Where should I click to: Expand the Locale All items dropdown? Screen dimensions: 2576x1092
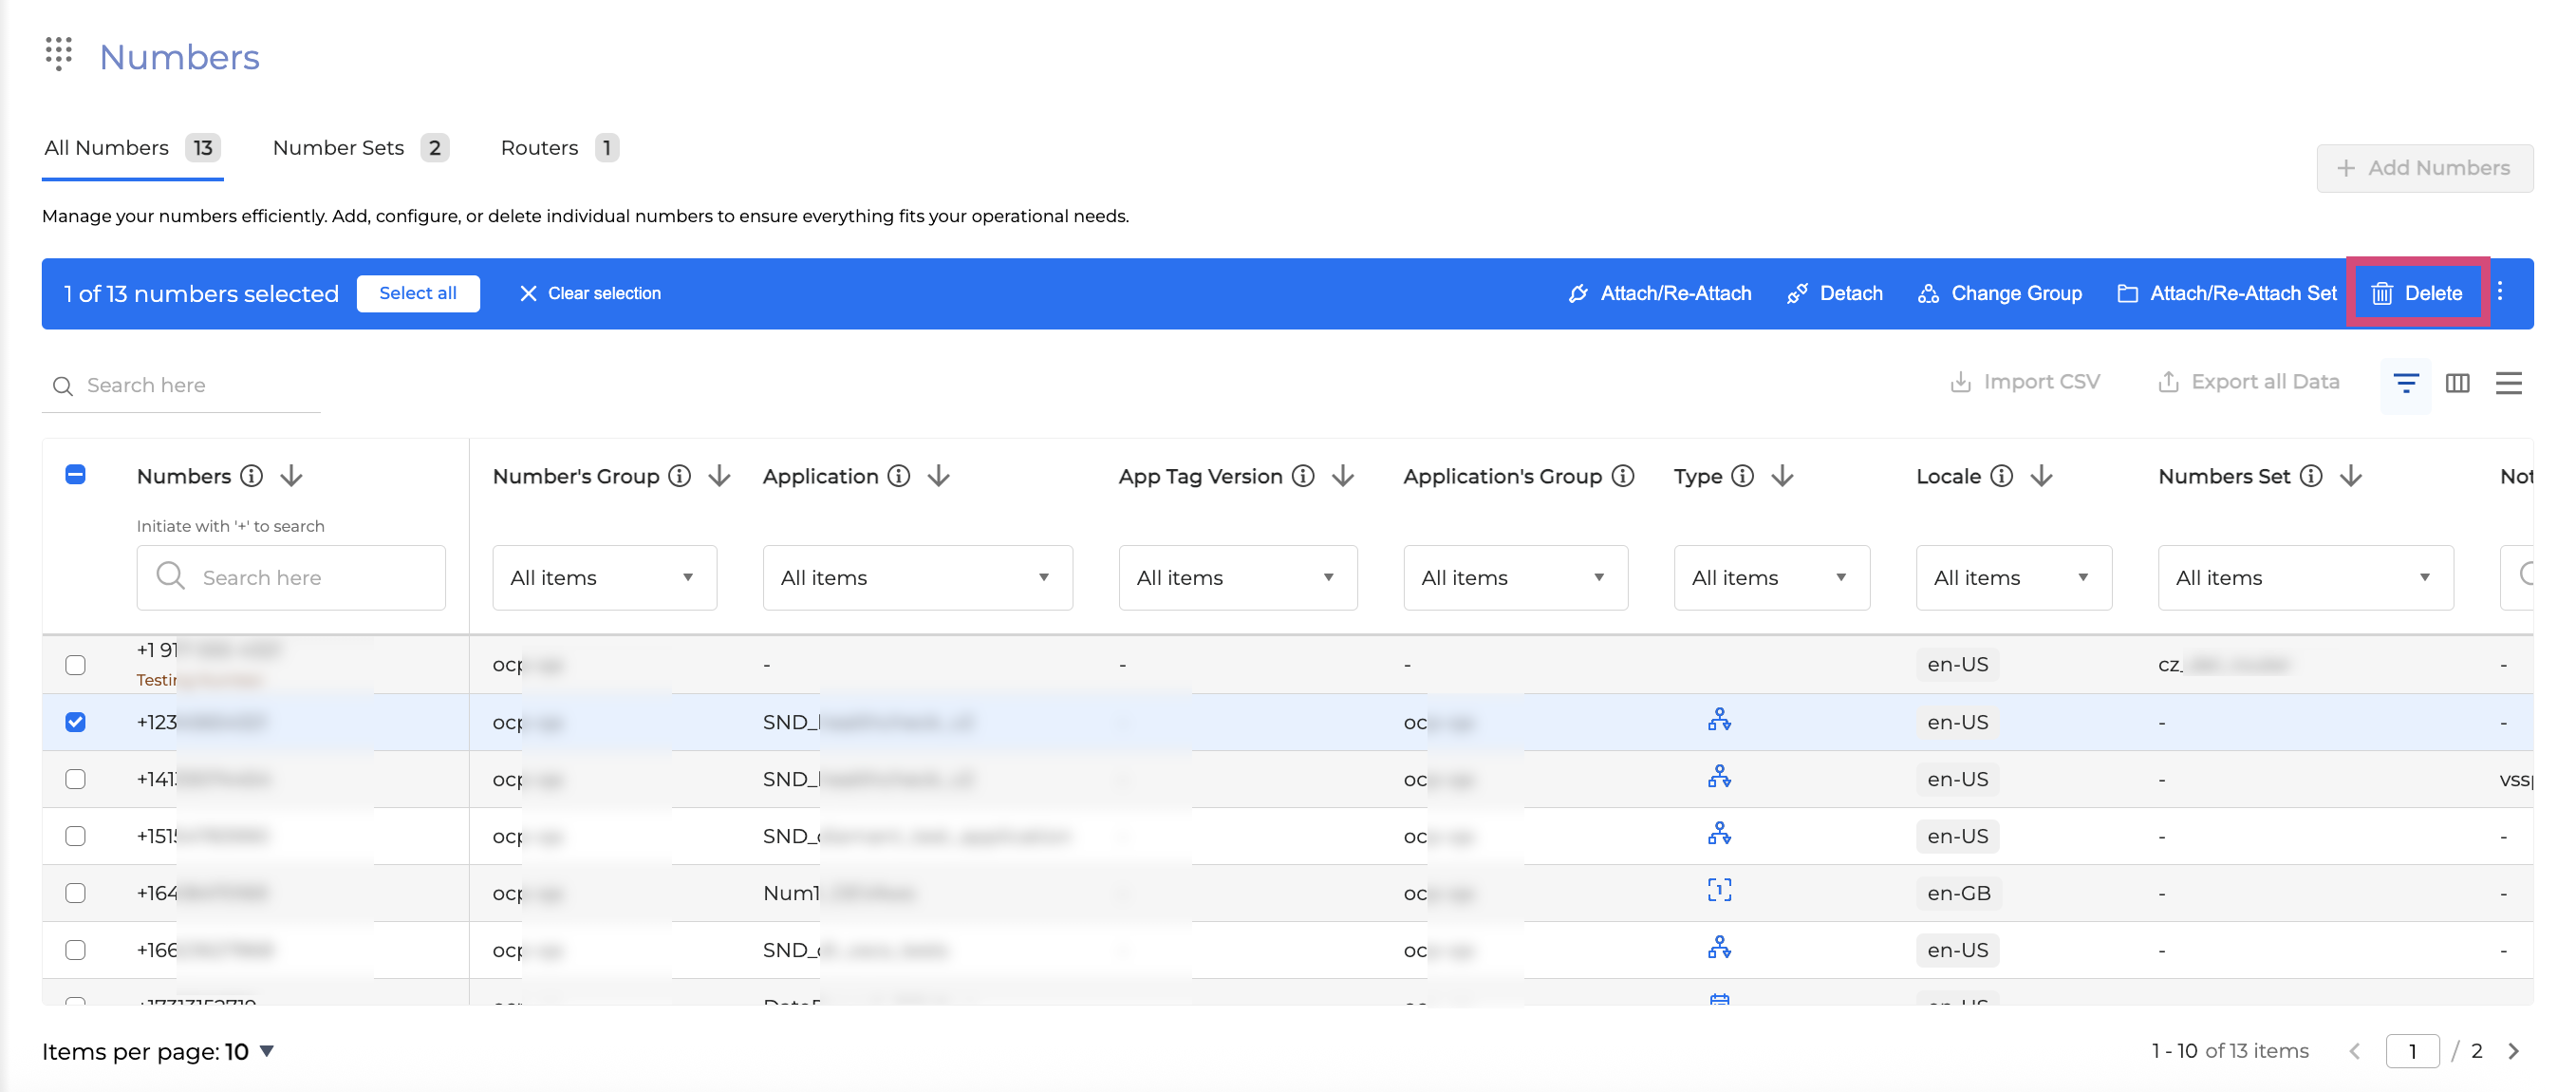2012,578
